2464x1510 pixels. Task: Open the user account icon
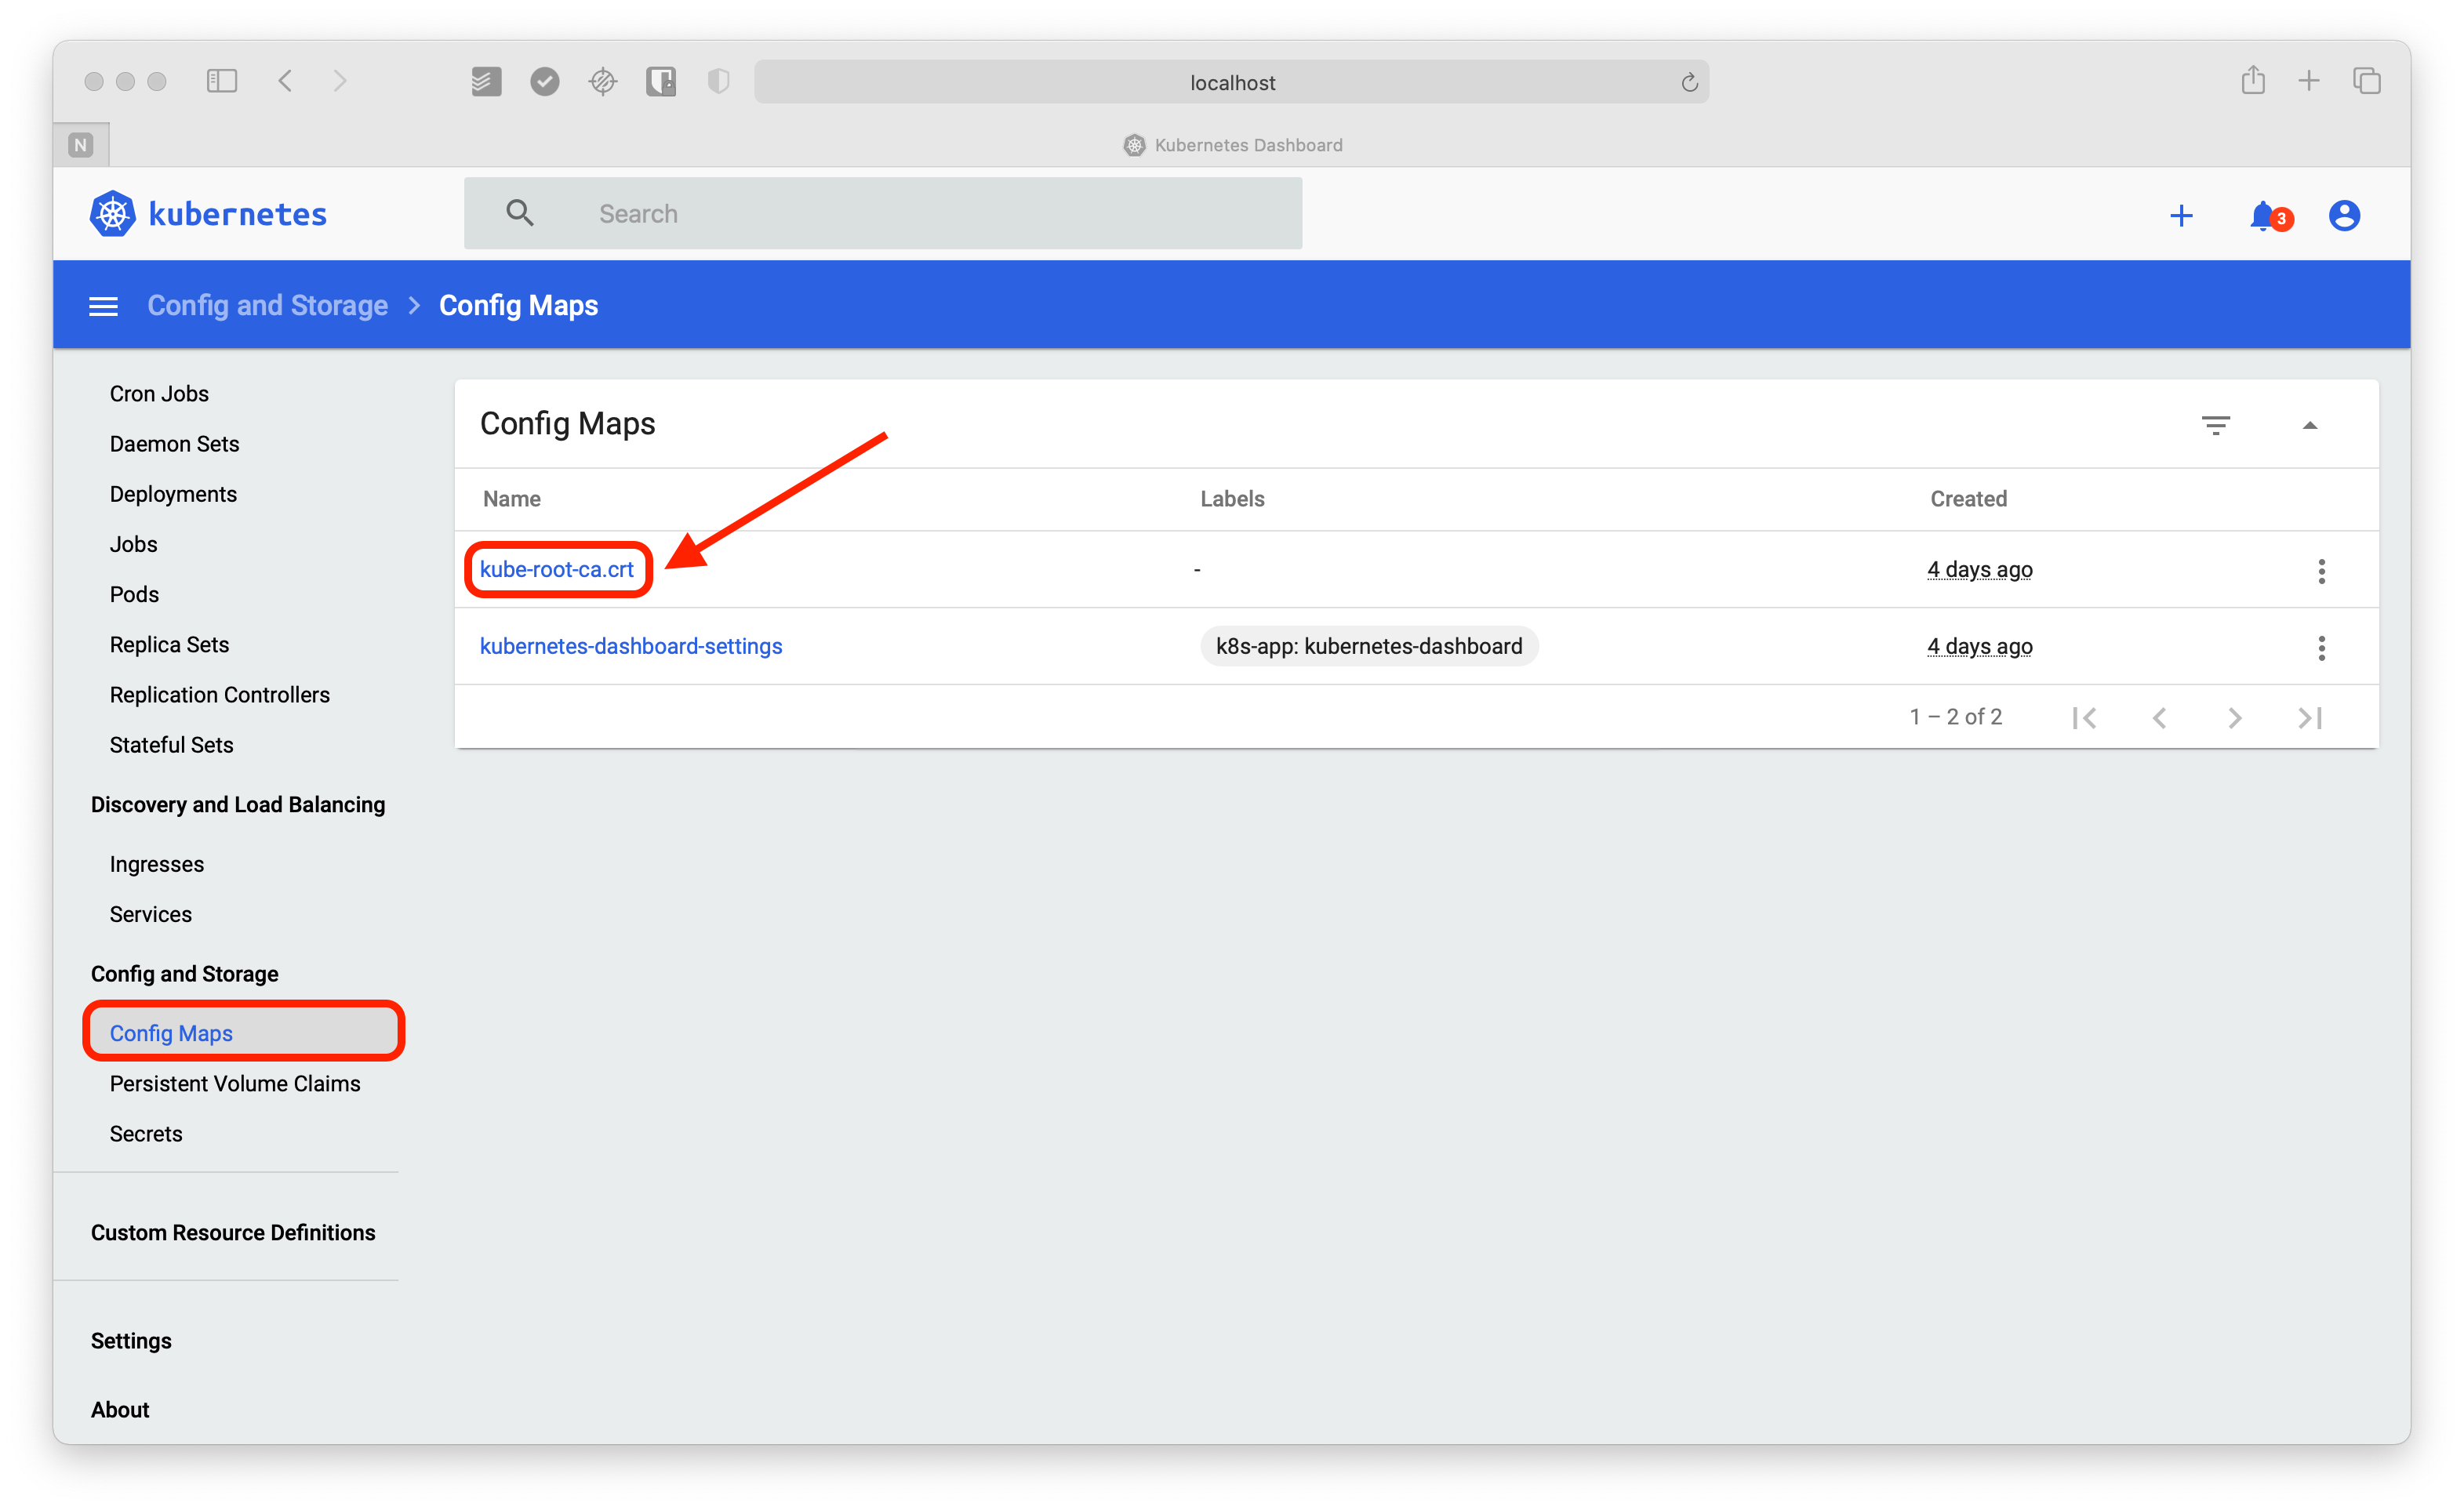point(2343,216)
